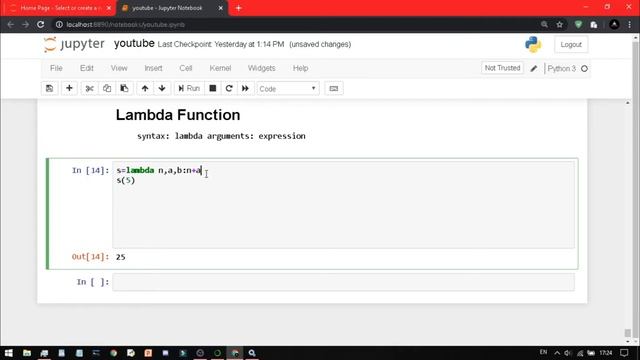Click the Out[14] result 25
The width and height of the screenshot is (640, 360).
click(x=121, y=257)
